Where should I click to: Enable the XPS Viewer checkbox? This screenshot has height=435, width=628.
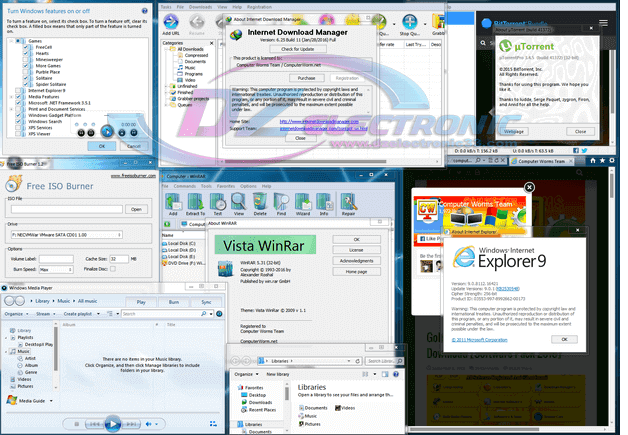(x=18, y=134)
